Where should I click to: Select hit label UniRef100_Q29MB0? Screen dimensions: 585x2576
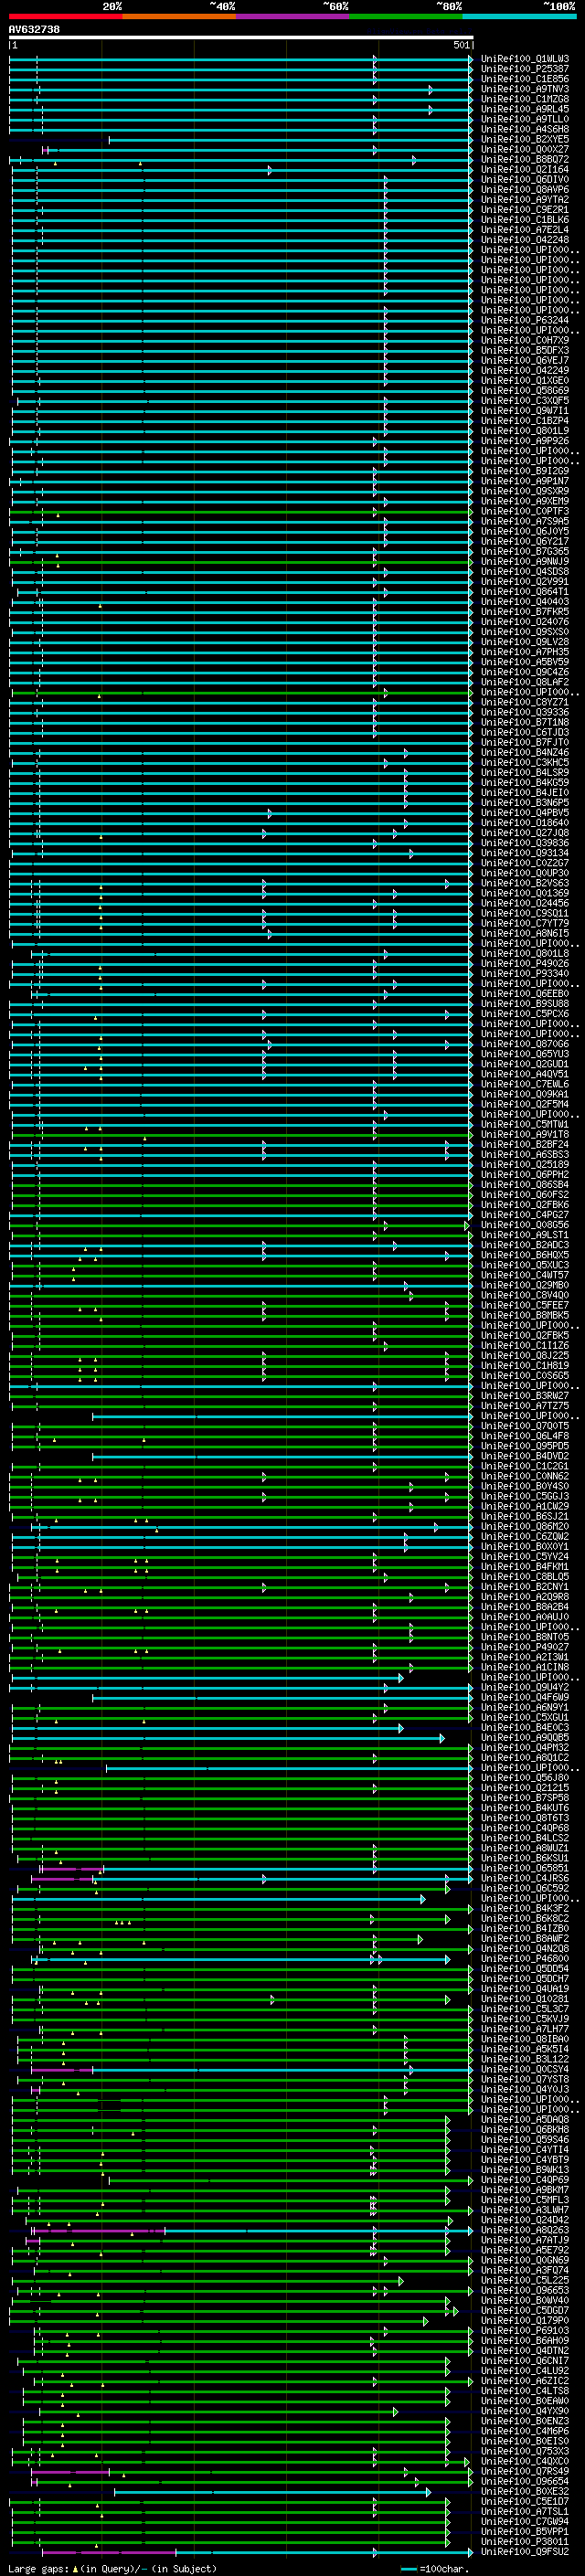tap(525, 1284)
